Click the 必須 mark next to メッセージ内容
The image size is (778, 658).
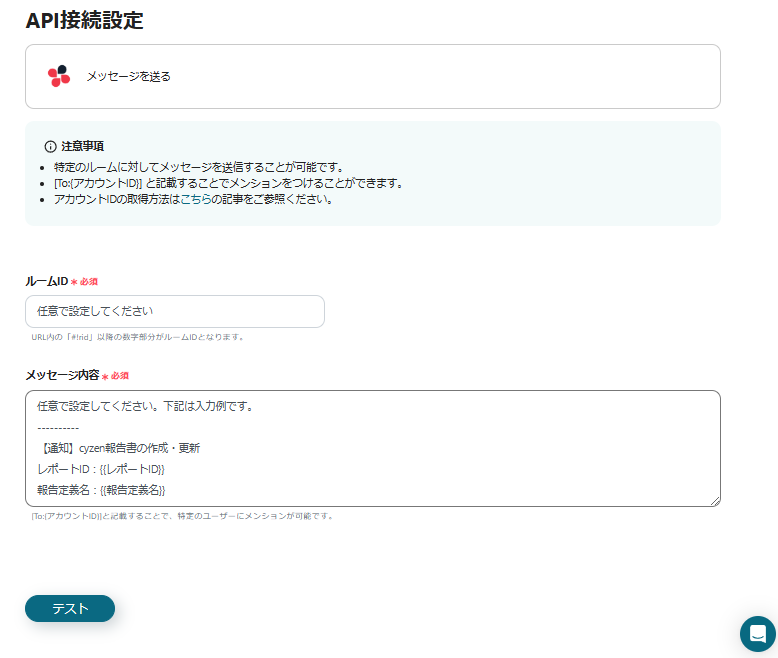point(115,376)
